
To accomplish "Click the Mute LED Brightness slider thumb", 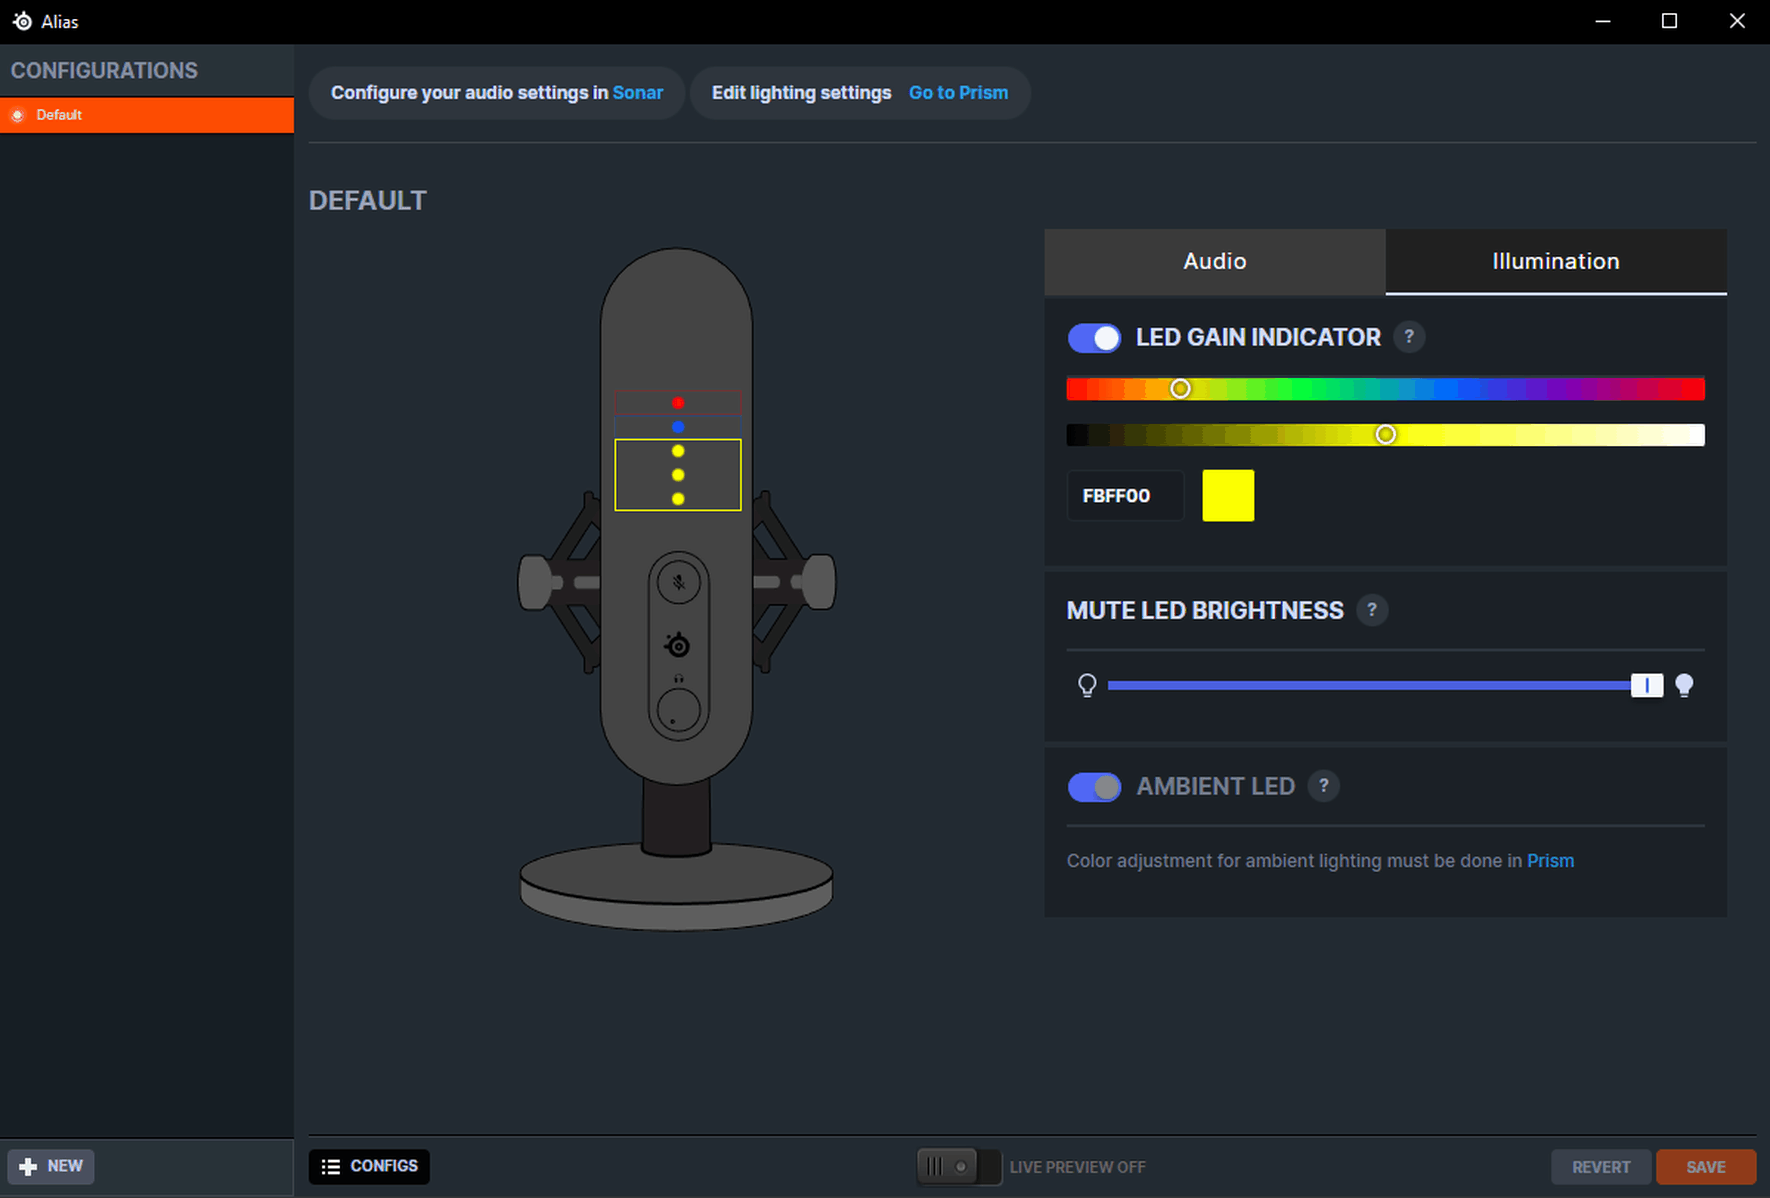I will [x=1646, y=685].
